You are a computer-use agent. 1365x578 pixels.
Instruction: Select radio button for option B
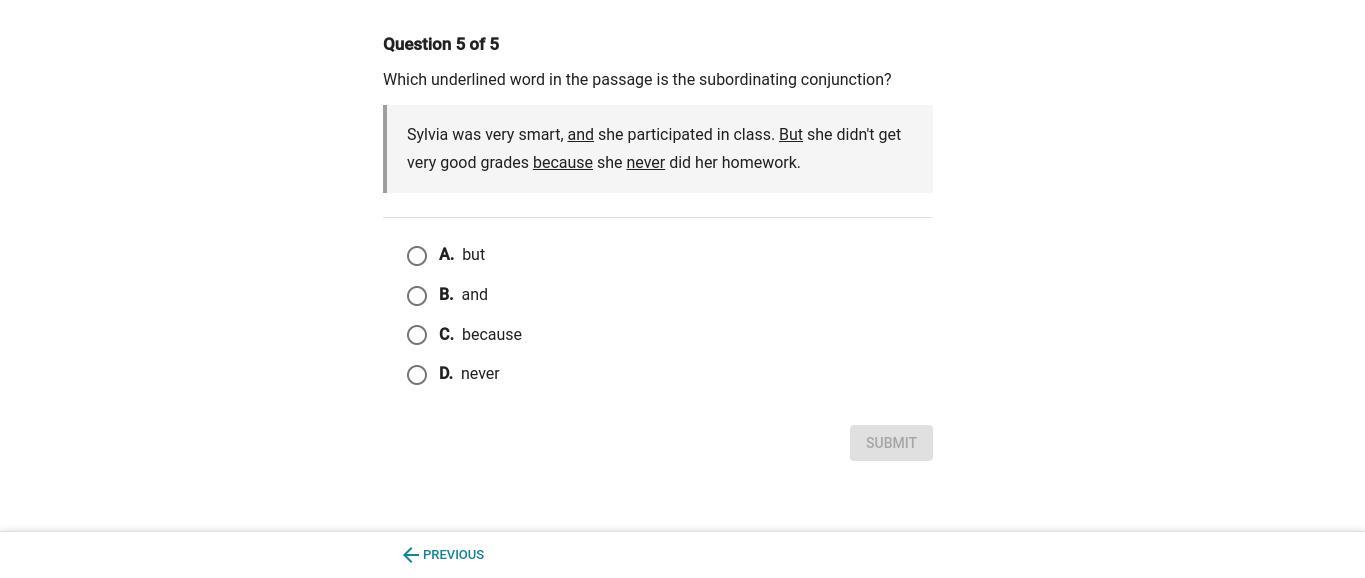tap(417, 296)
